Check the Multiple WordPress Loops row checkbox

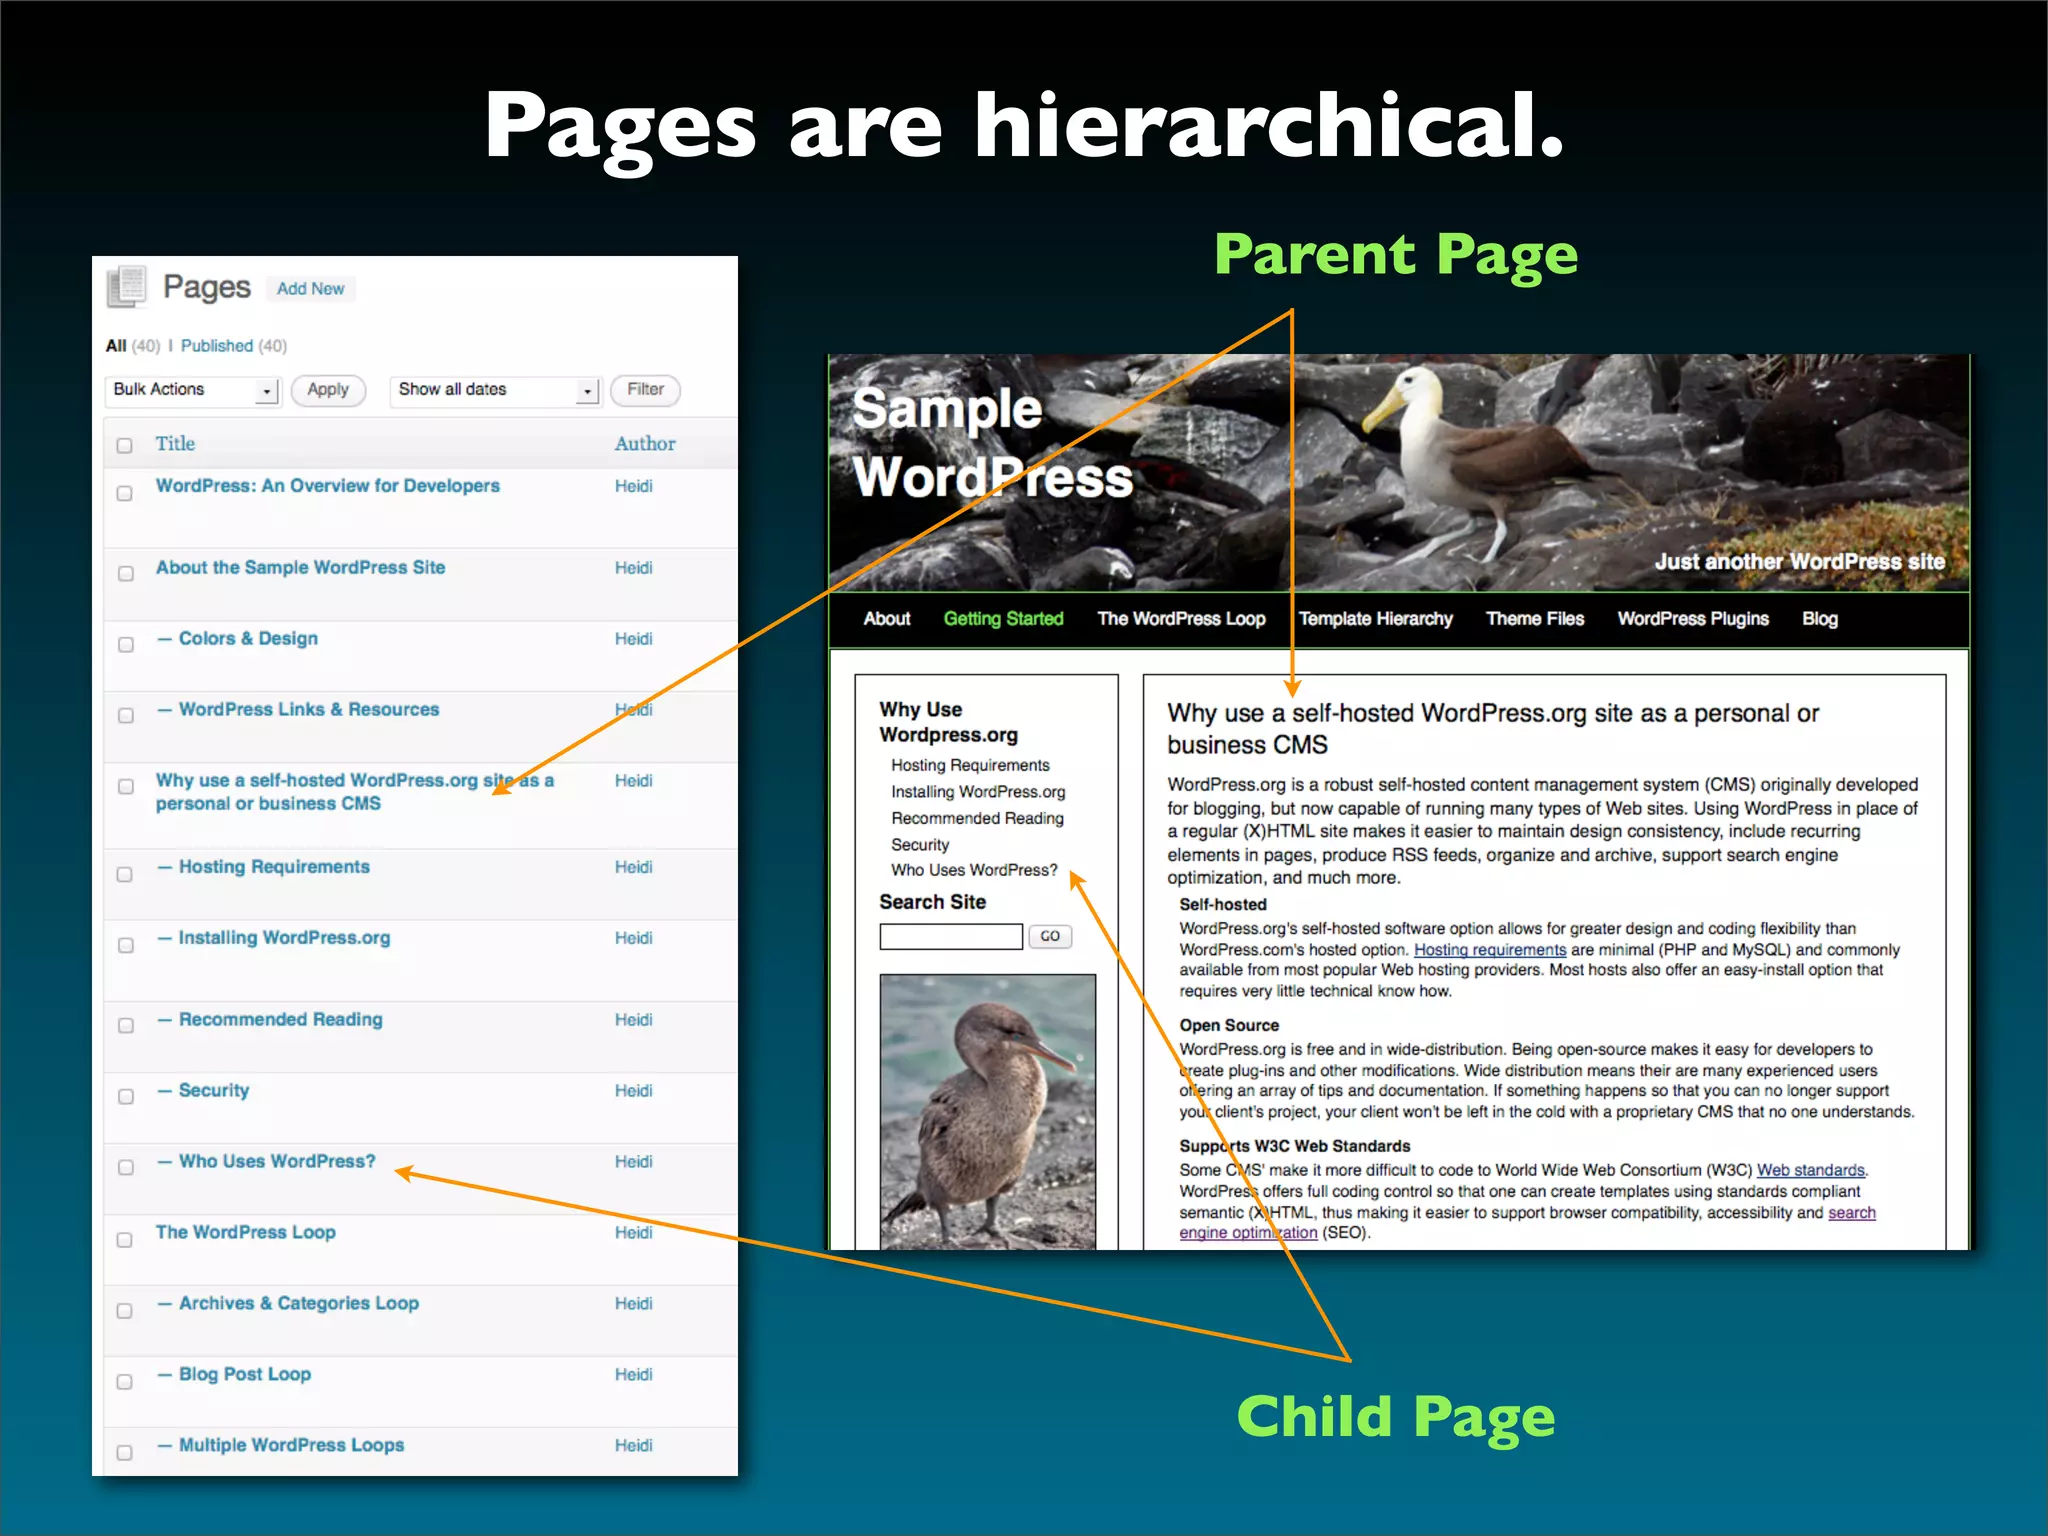pyautogui.click(x=125, y=1453)
